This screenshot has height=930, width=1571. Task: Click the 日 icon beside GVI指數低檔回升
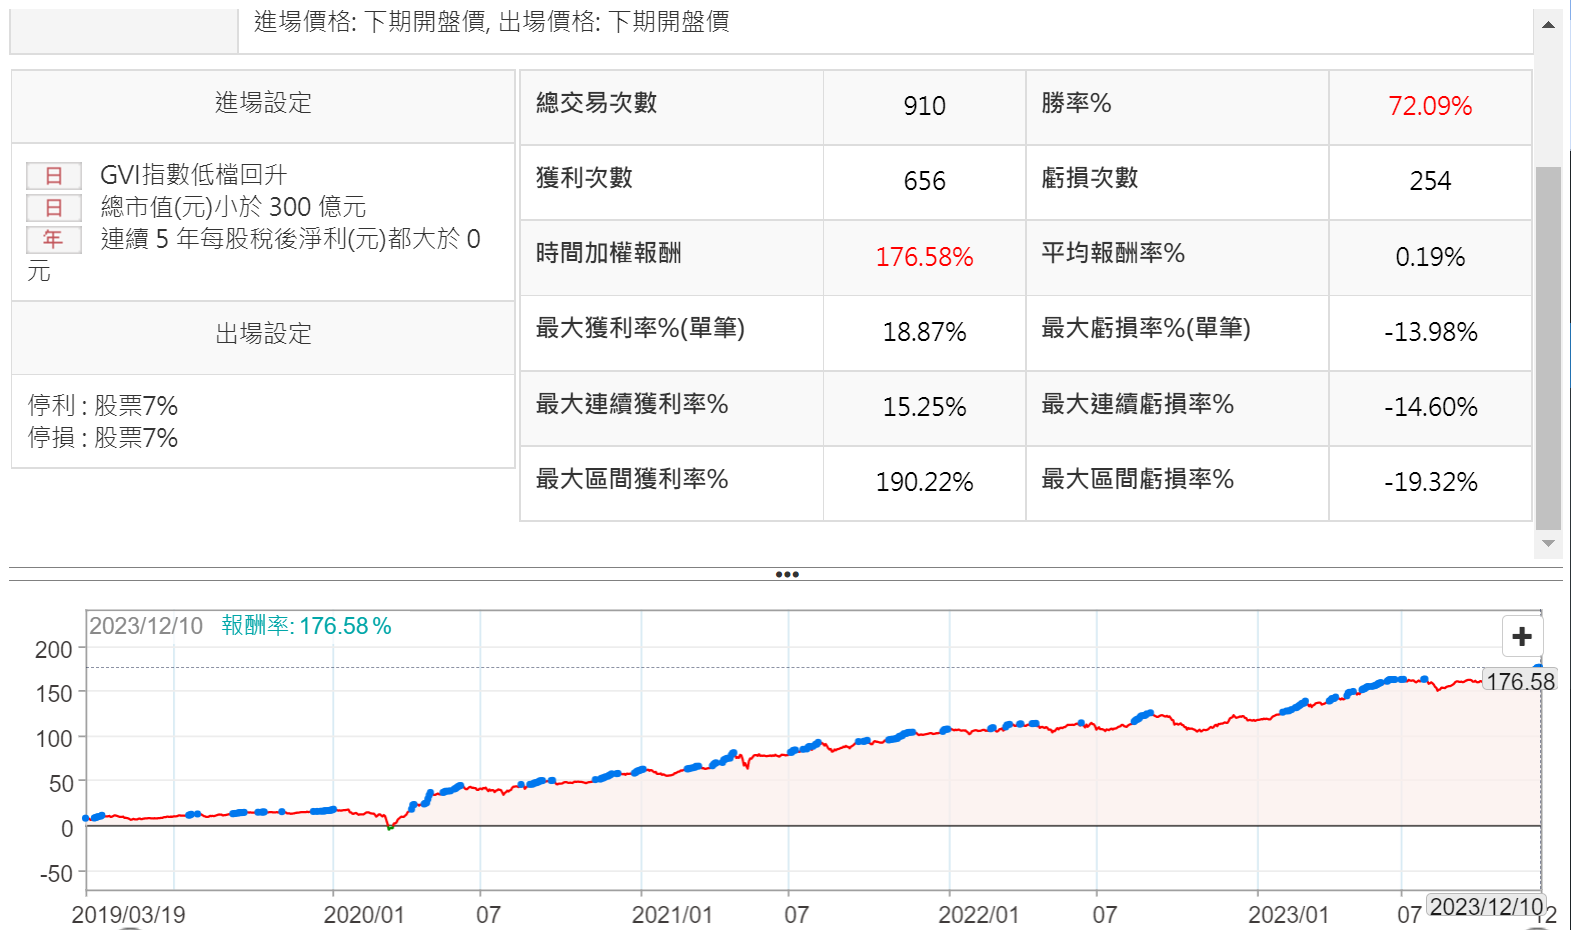(54, 176)
